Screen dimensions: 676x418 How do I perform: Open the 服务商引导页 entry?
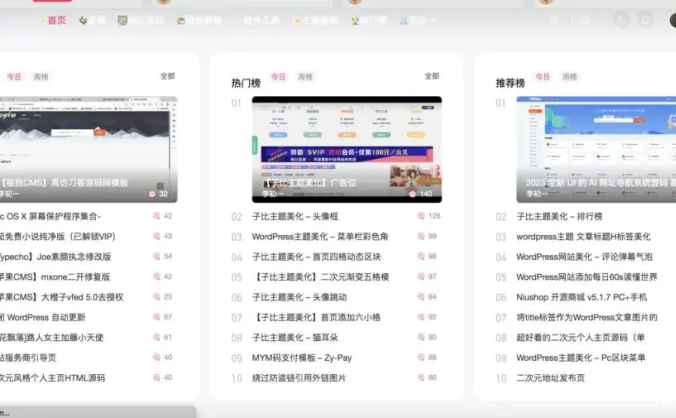[x=28, y=358]
